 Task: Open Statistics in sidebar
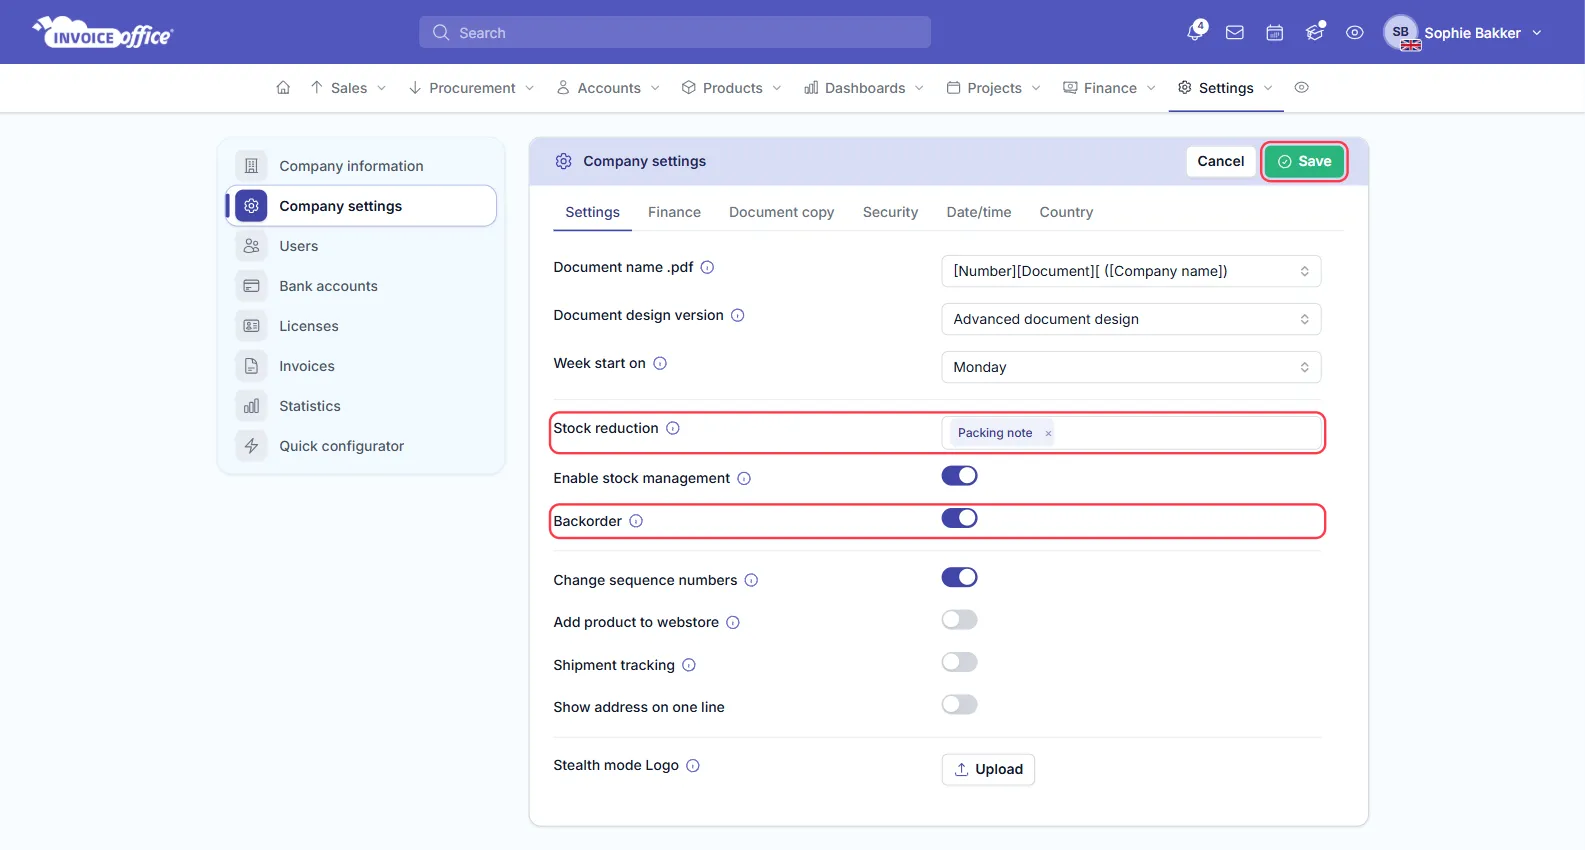(x=361, y=406)
